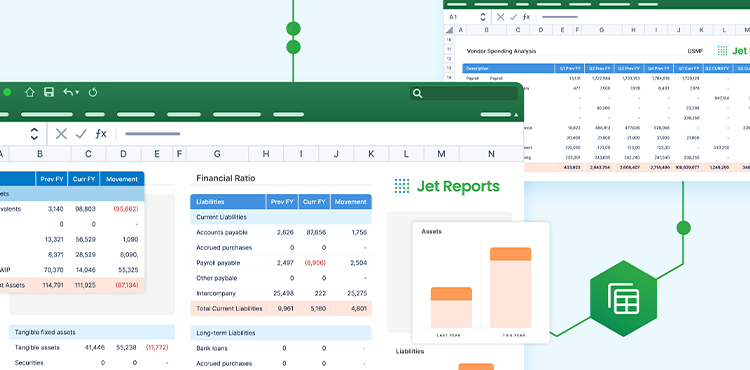This screenshot has height=370, width=750.
Task: Click the Last Year bar in Assets chart
Action: [451, 307]
